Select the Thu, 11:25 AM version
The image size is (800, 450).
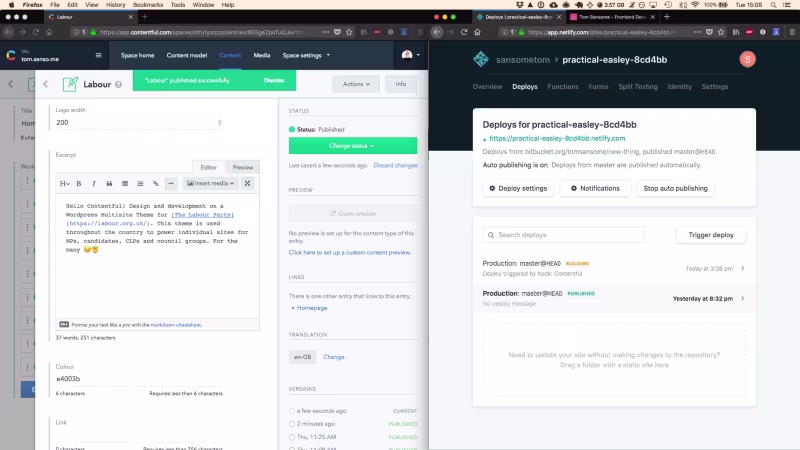(x=292, y=437)
